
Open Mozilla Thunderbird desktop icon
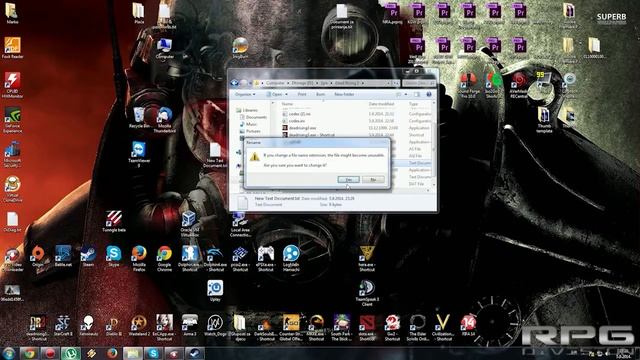point(164,120)
